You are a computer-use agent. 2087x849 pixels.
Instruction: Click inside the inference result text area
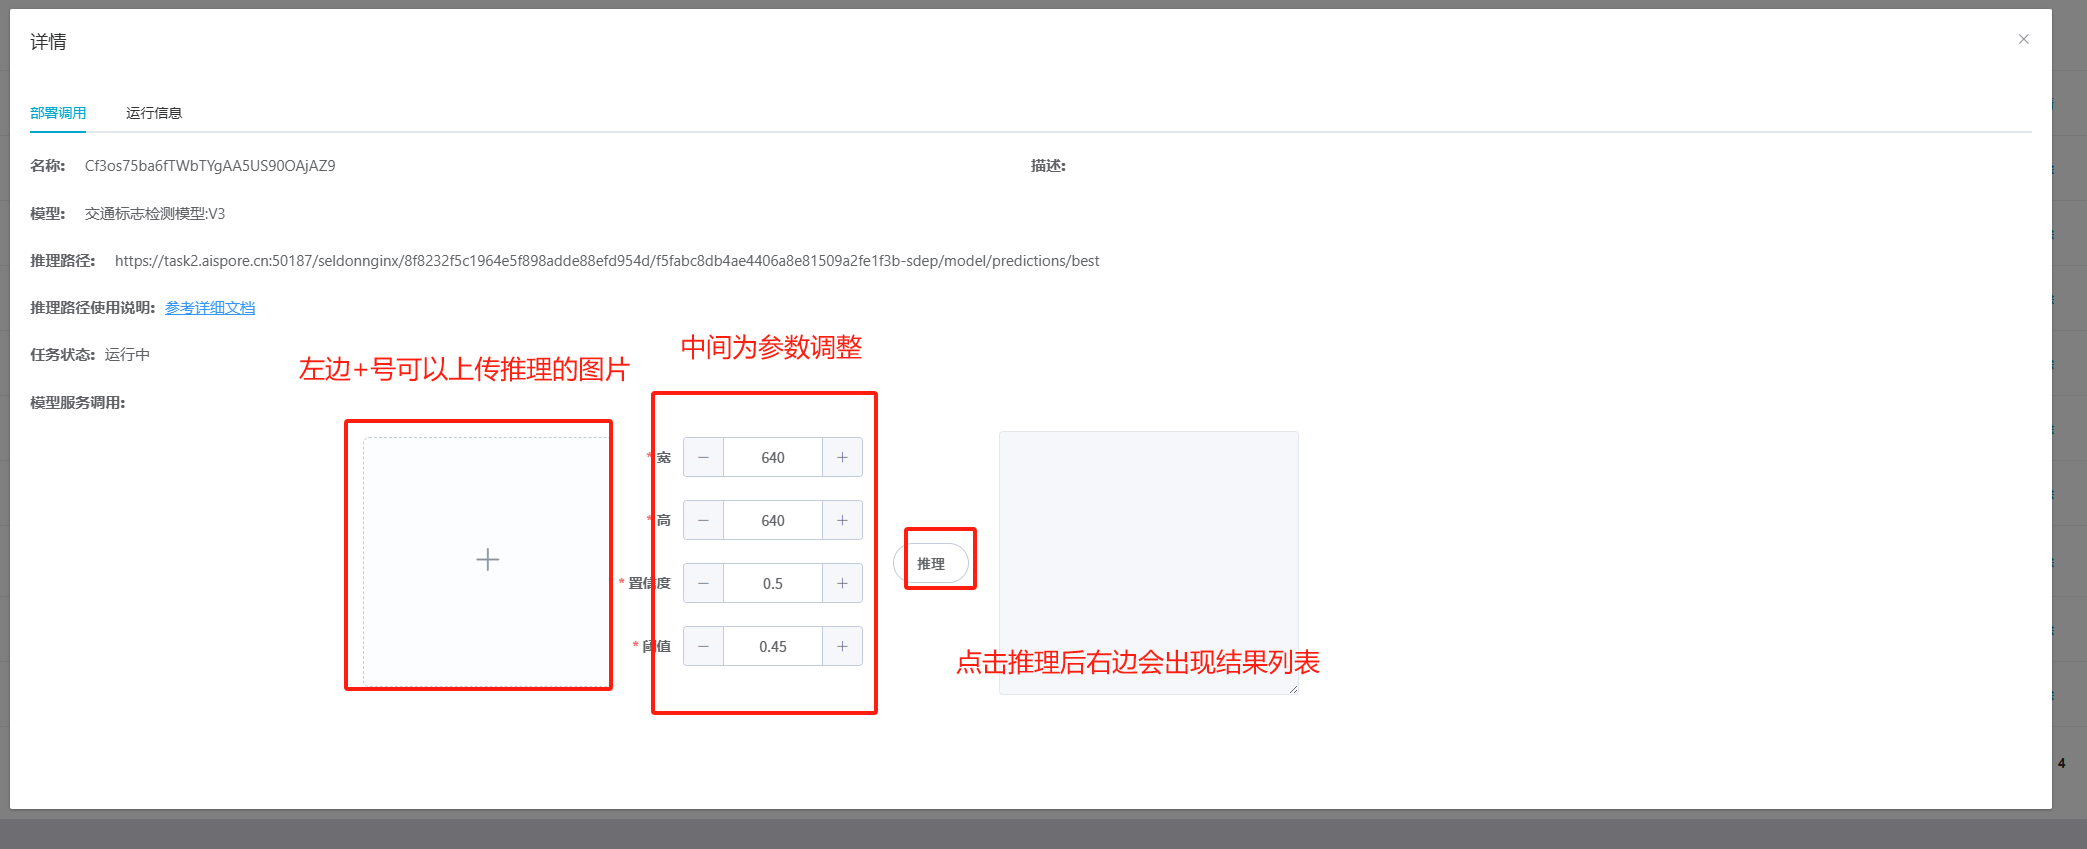(x=1148, y=540)
